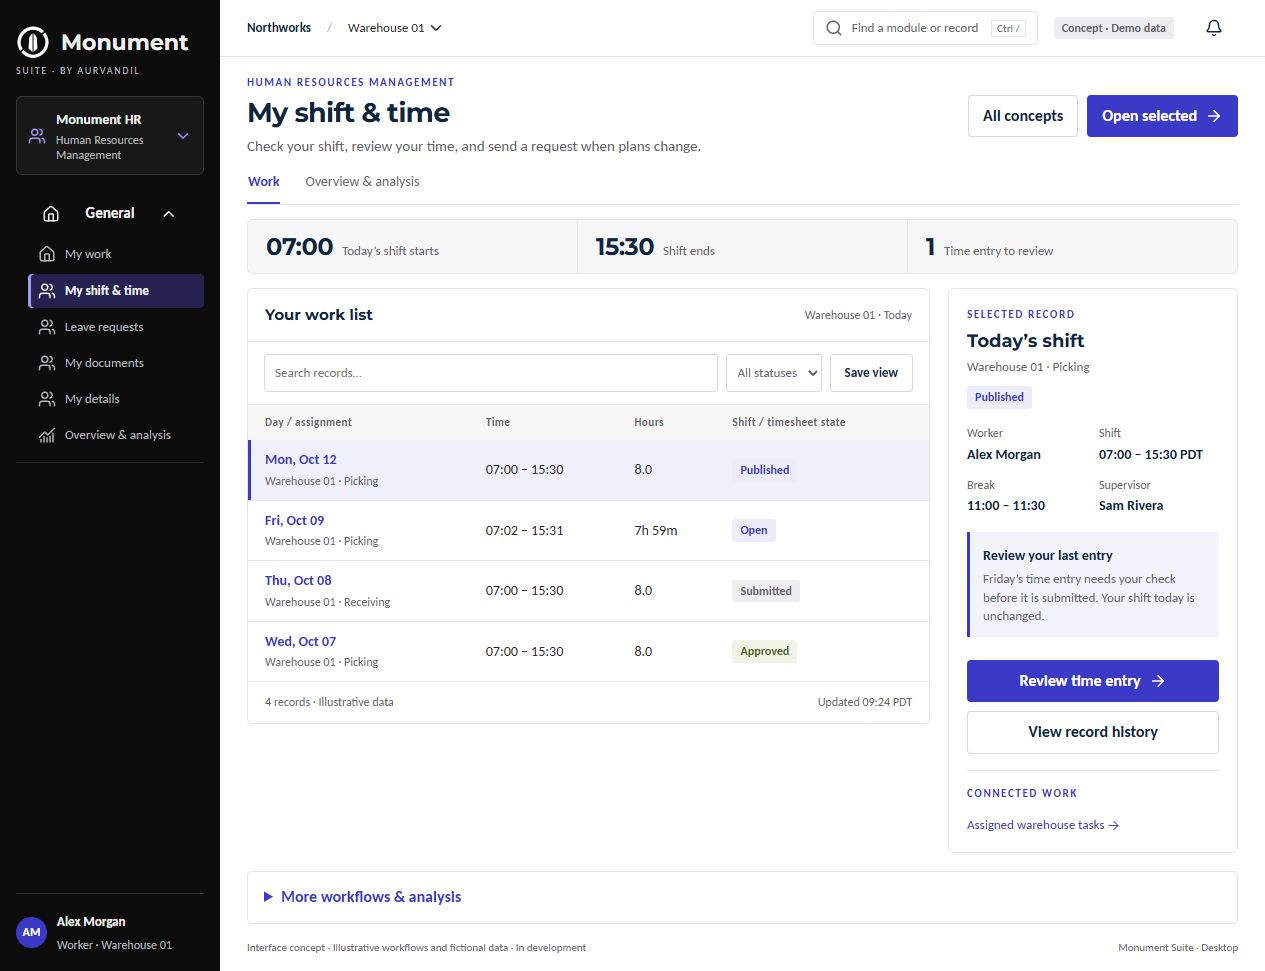Open My documents in sidebar
1265x971 pixels.
(x=116, y=363)
